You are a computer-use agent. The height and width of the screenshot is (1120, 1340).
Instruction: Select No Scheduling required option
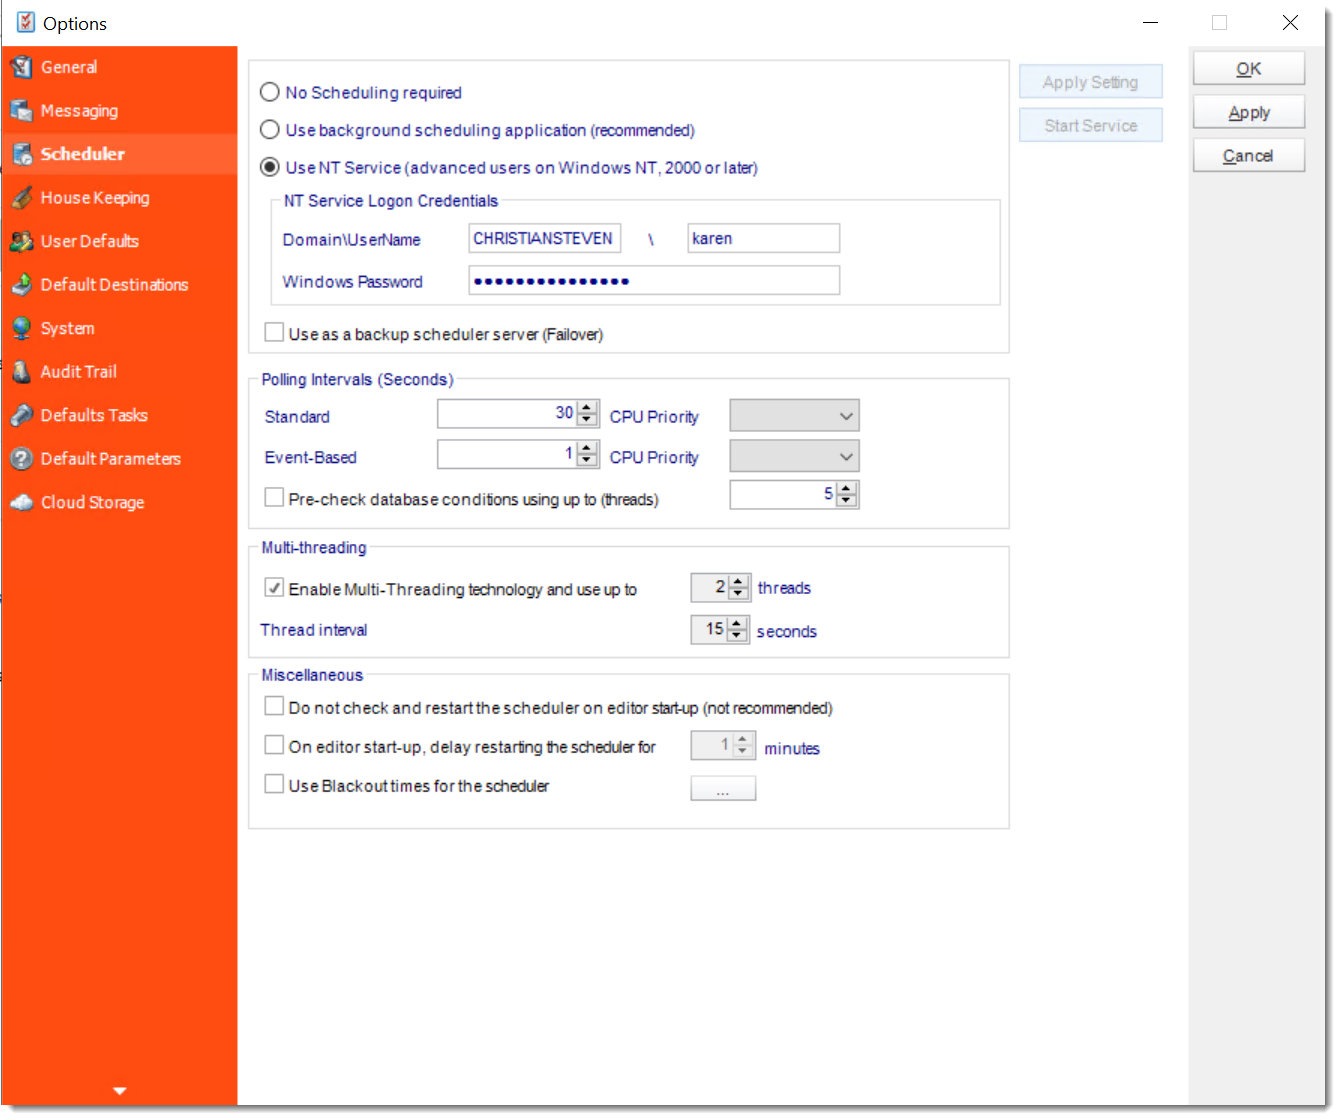tap(269, 92)
